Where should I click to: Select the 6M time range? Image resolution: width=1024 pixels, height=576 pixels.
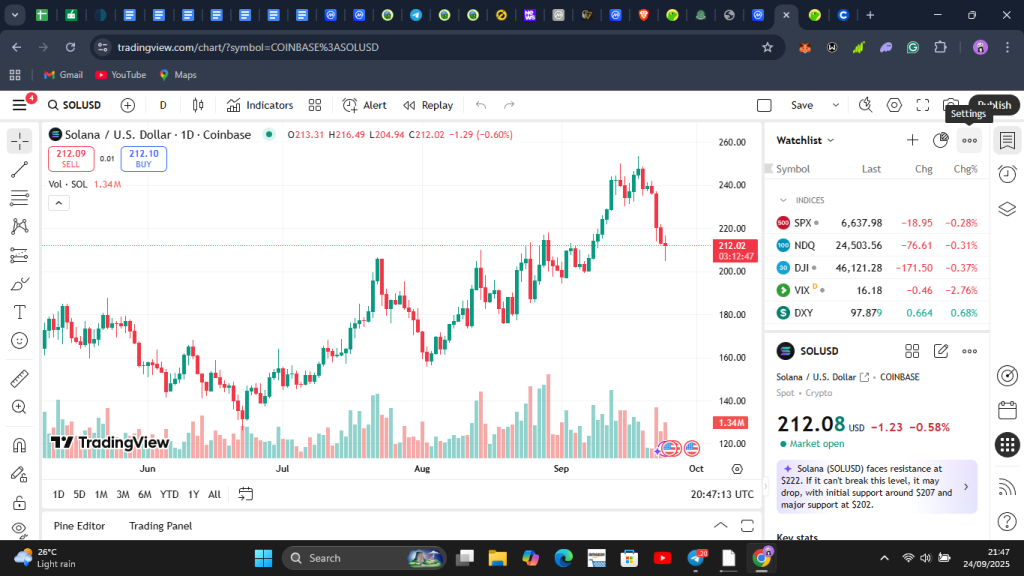click(x=145, y=494)
